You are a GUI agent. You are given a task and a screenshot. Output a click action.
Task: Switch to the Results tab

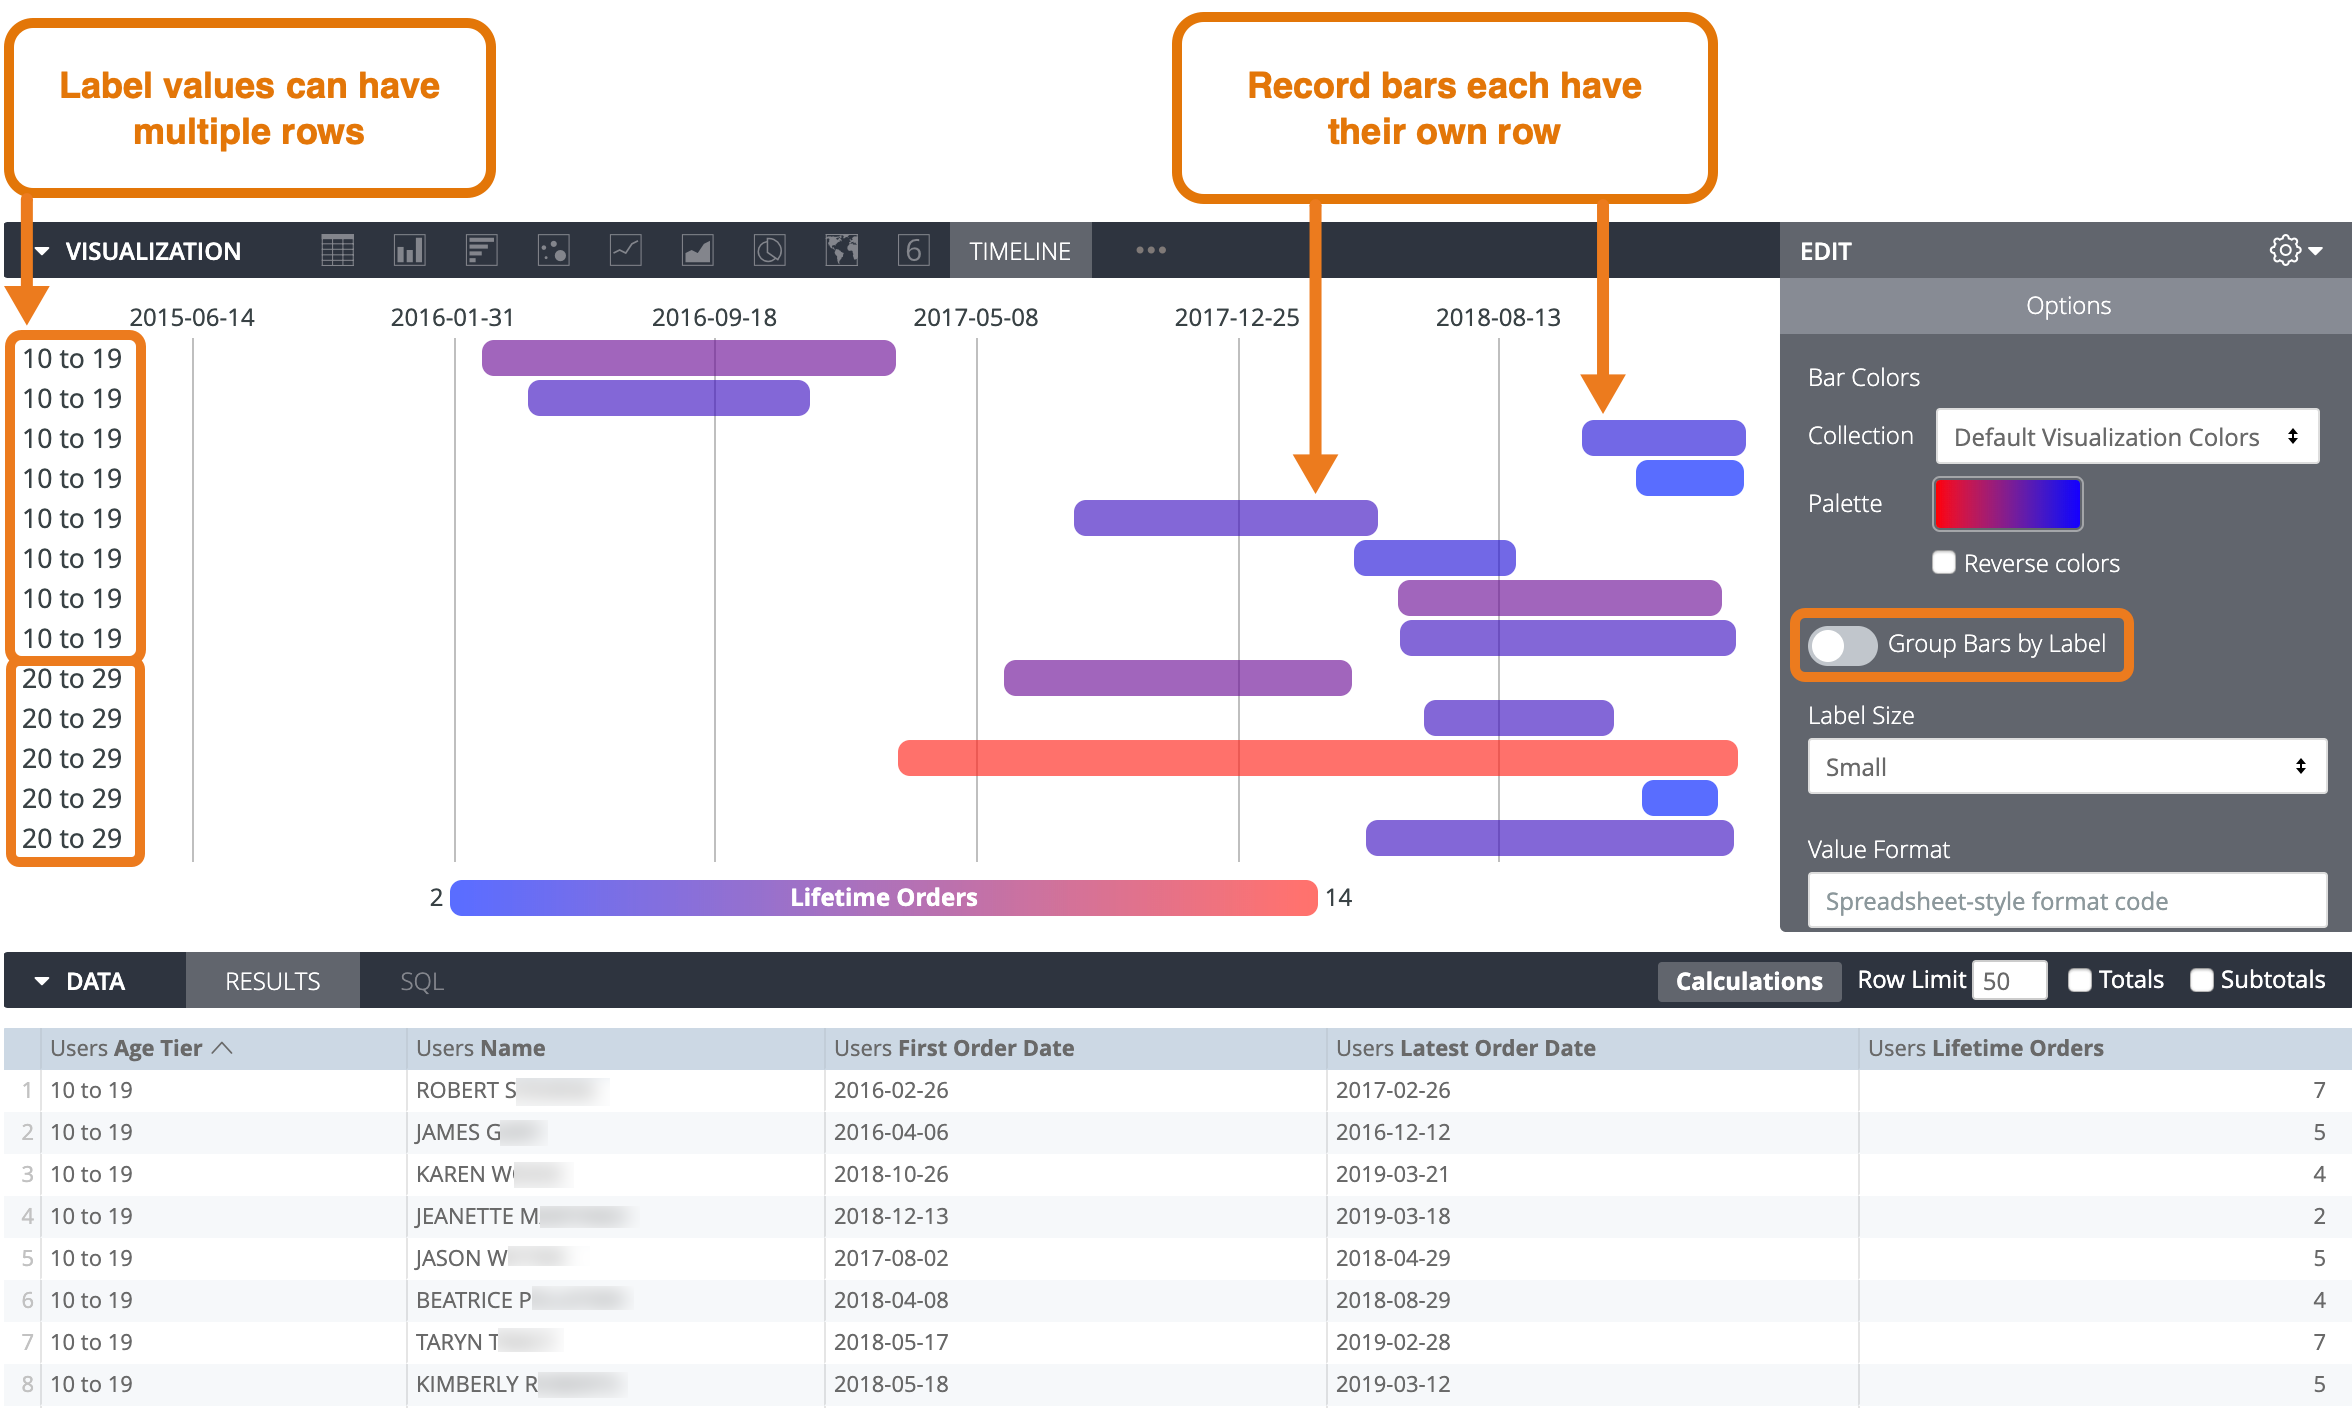(272, 981)
